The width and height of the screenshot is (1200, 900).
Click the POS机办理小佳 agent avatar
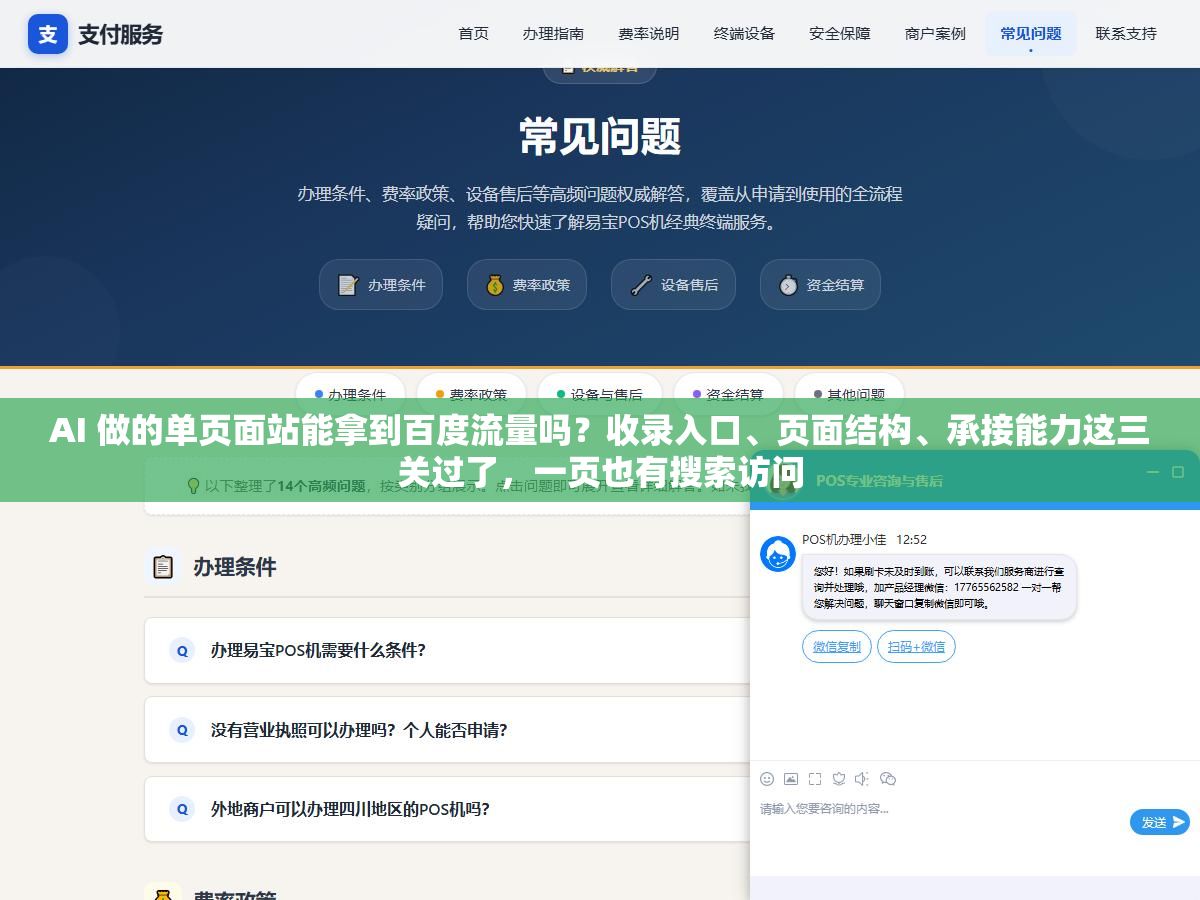778,554
